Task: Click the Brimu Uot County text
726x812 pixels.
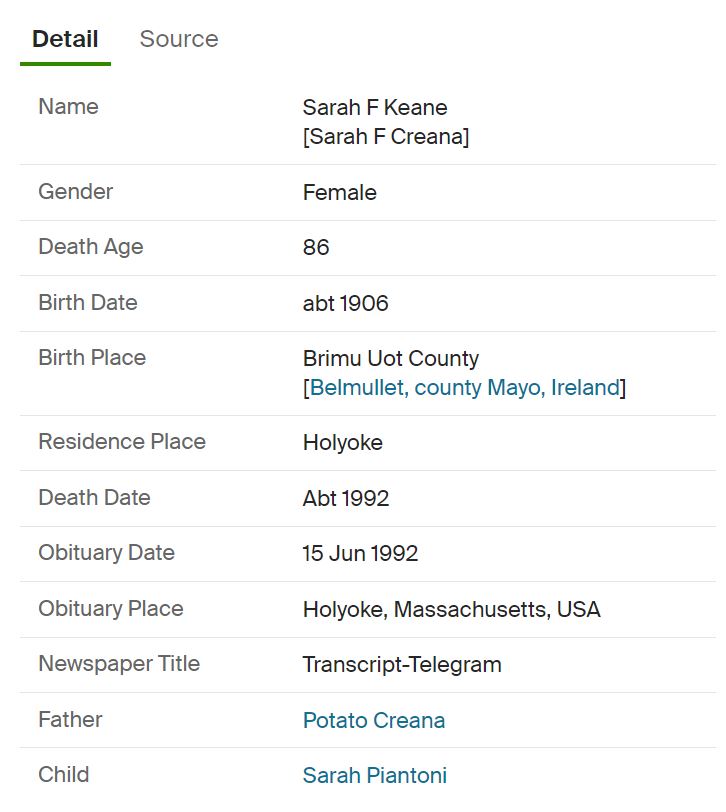Action: 390,358
